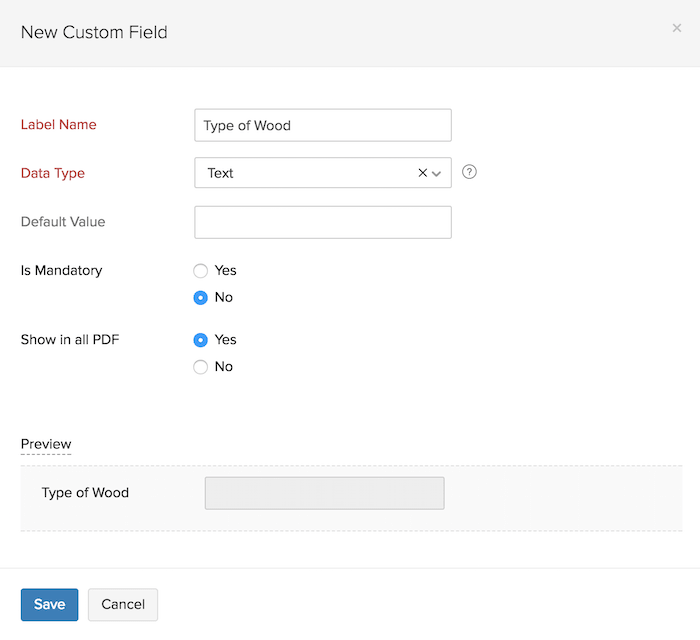Expand the Data Type dropdown arrow
The height and width of the screenshot is (640, 700).
pos(437,173)
